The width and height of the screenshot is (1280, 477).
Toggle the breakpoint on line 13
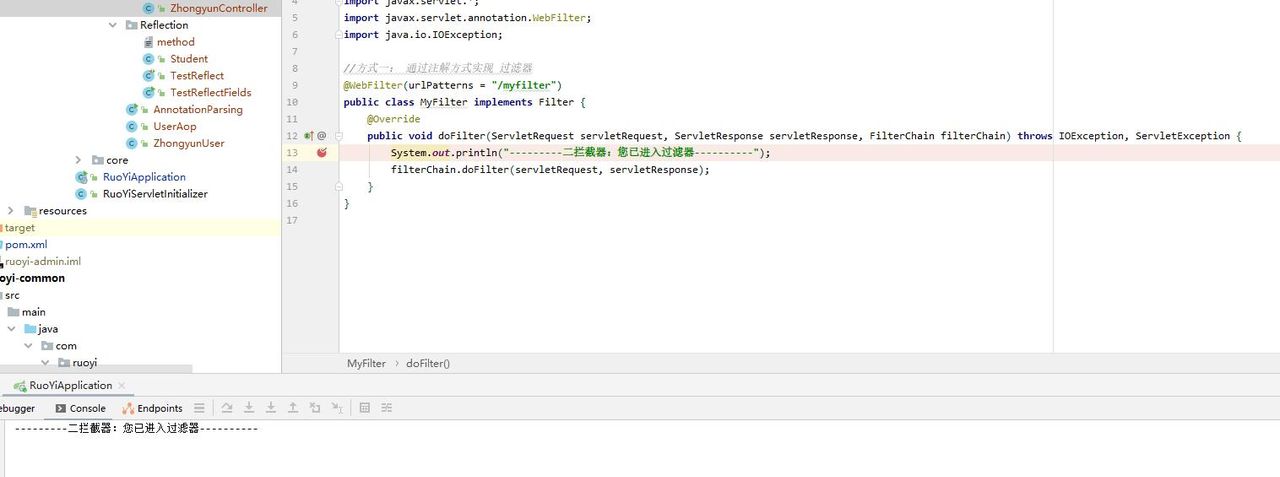(x=322, y=153)
